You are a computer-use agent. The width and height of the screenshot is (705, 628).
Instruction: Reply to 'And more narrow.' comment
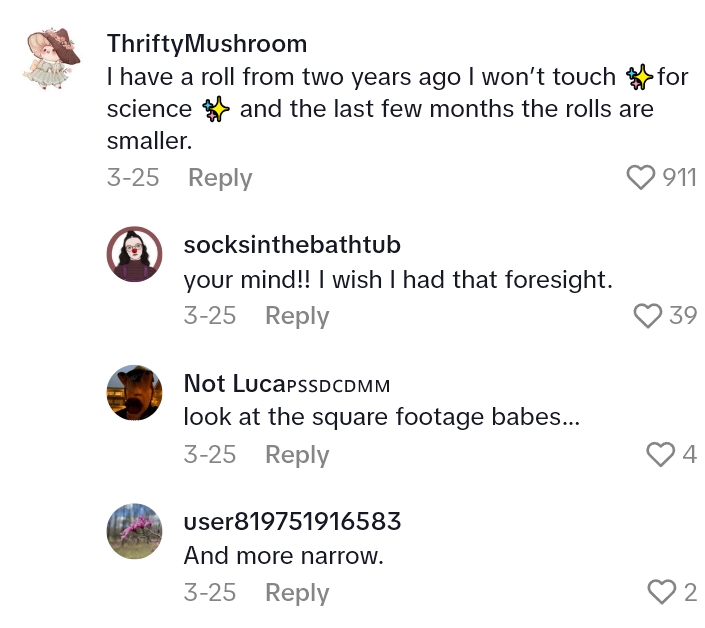(297, 593)
